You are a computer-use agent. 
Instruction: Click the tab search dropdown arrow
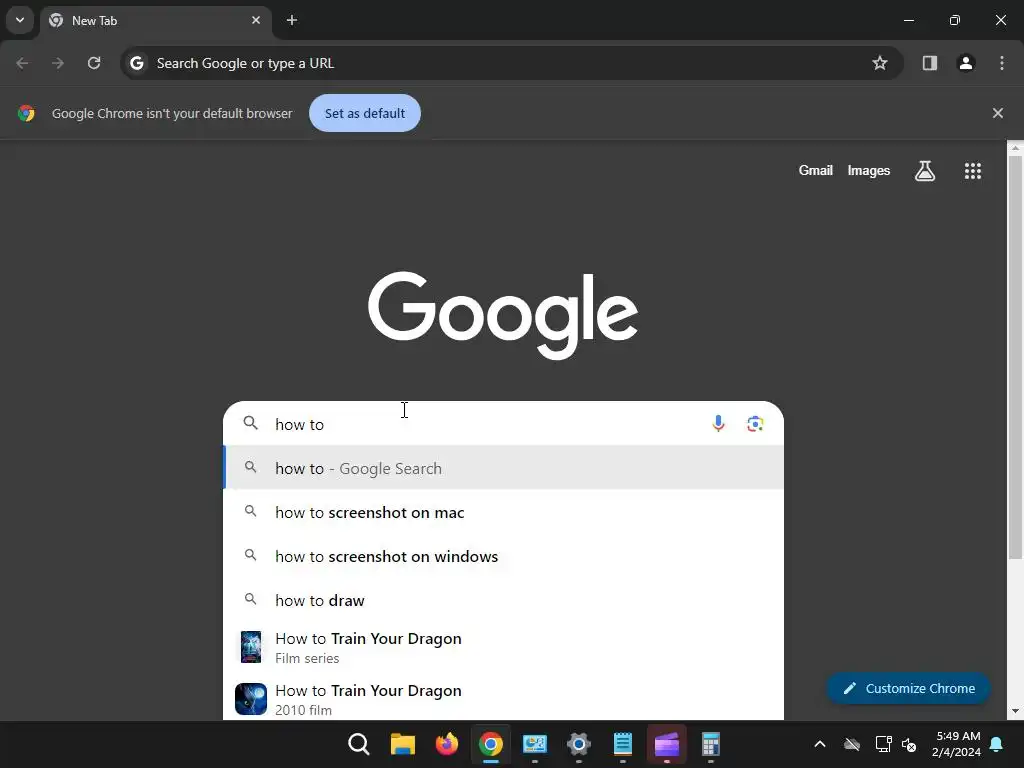[20, 20]
